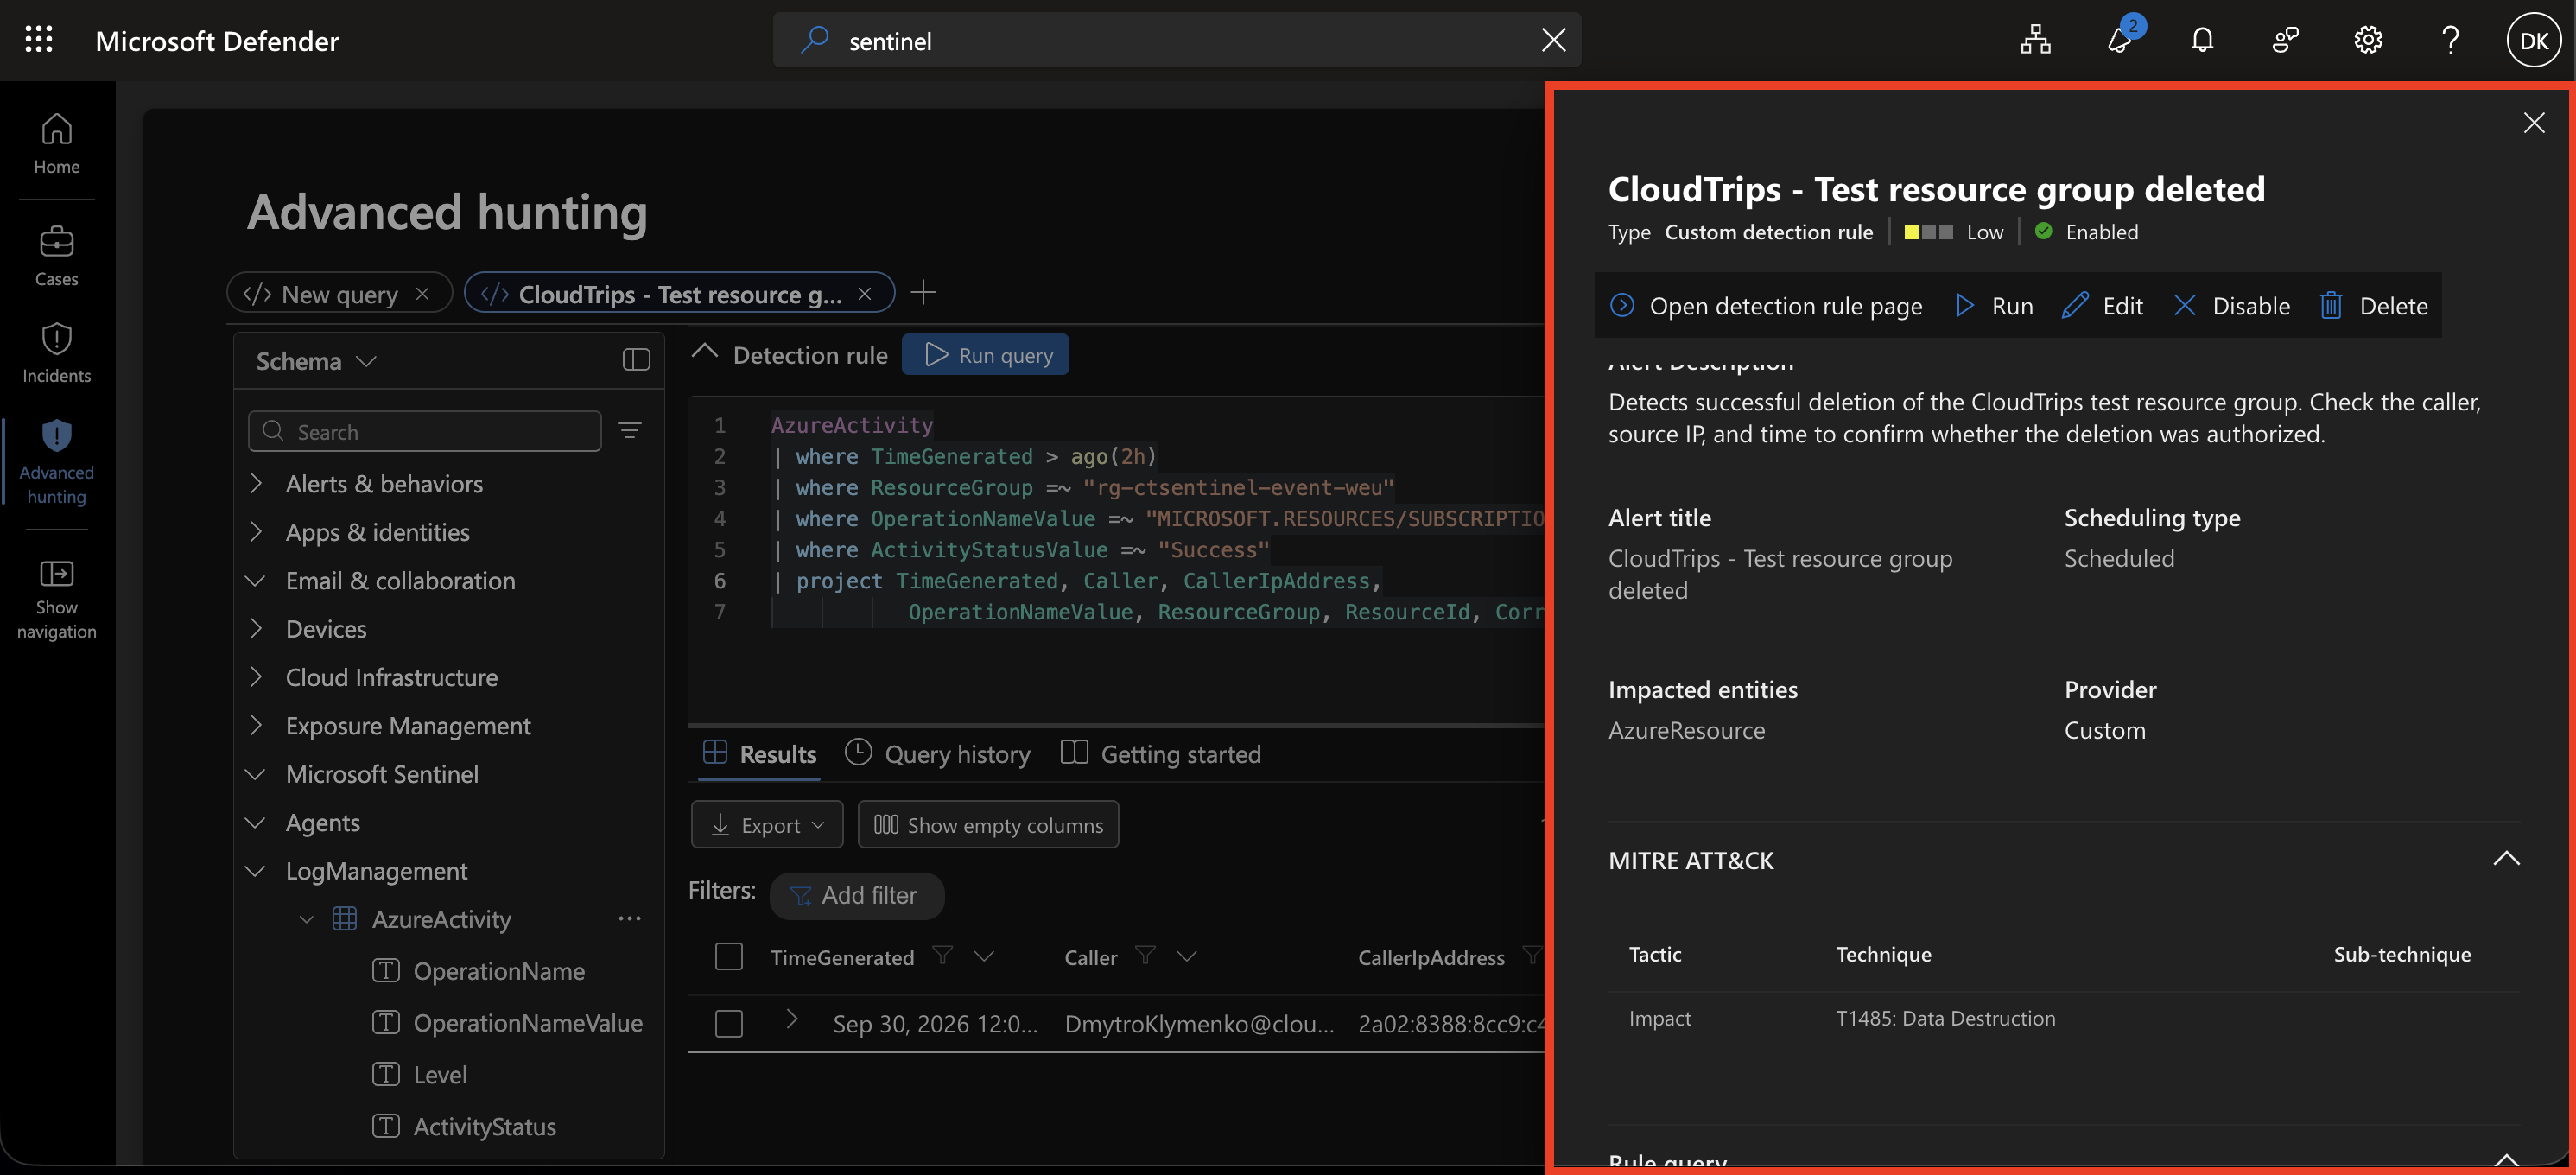Viewport: 2576px width, 1175px height.
Task: Open TimeGenerated column sort menu
Action: coord(985,956)
